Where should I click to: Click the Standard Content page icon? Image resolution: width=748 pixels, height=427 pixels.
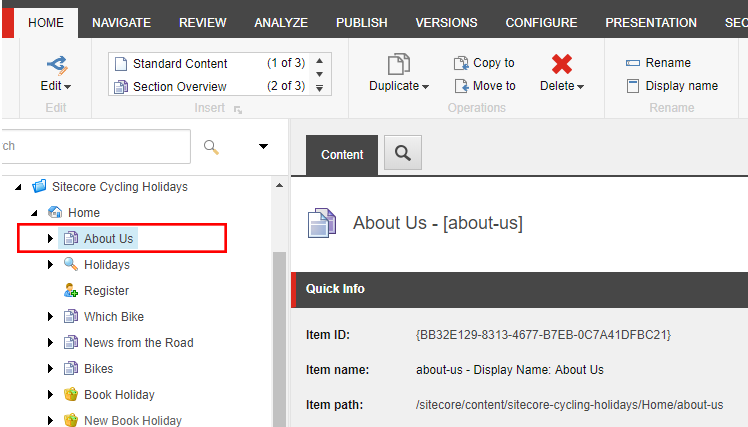[x=121, y=64]
